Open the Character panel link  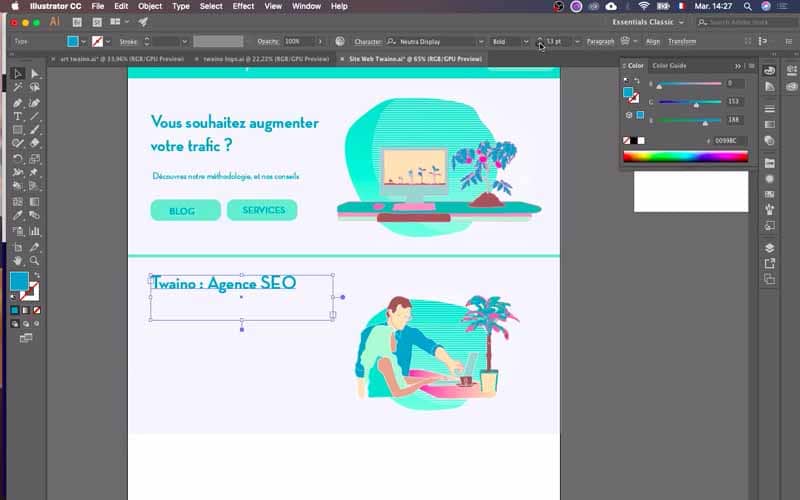367,42
